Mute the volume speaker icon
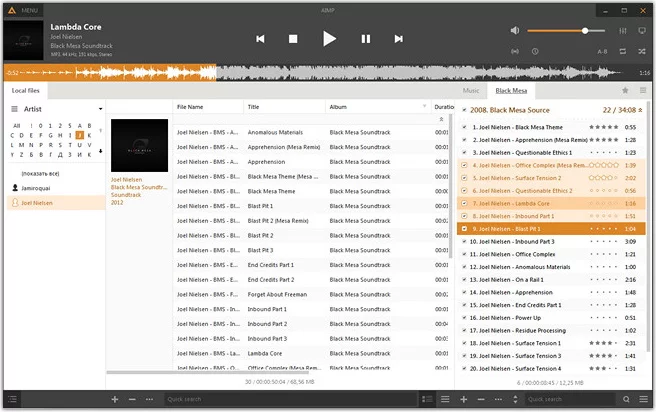Image resolution: width=656 pixels, height=412 pixels. pos(516,30)
